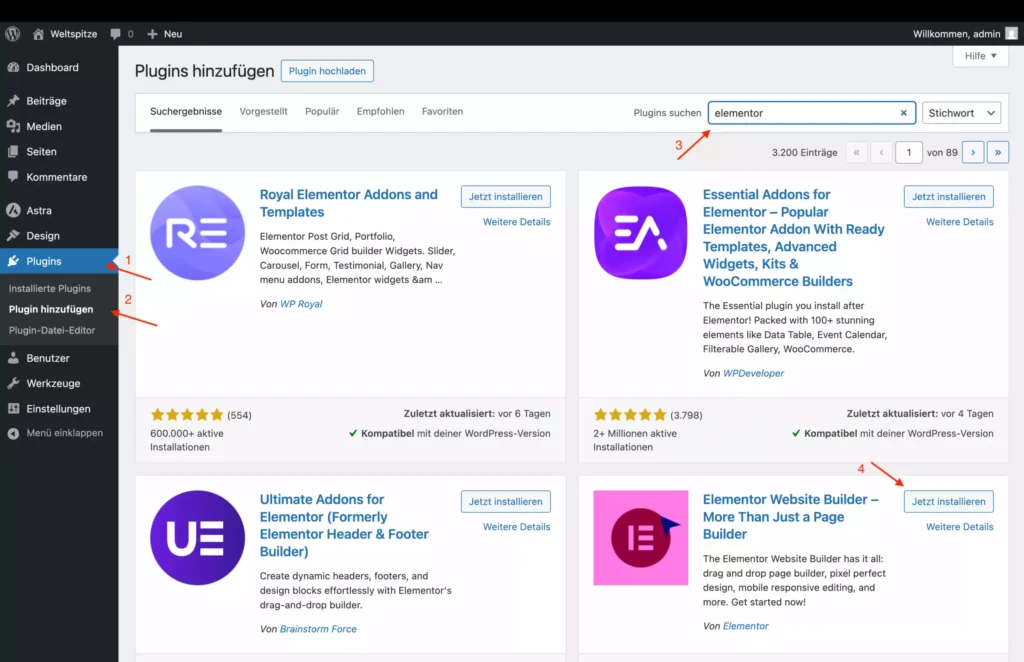Click the Plugin hochladen button
Screen dimensions: 1024x662
coord(327,71)
